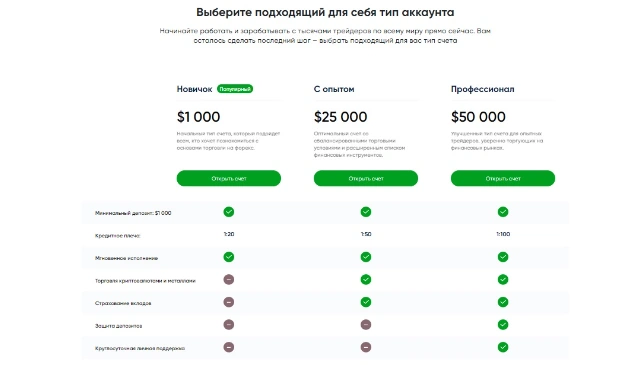Click Защита депозитов checkmark in Профессионал column
This screenshot has height=365, width=617.
tap(503, 324)
